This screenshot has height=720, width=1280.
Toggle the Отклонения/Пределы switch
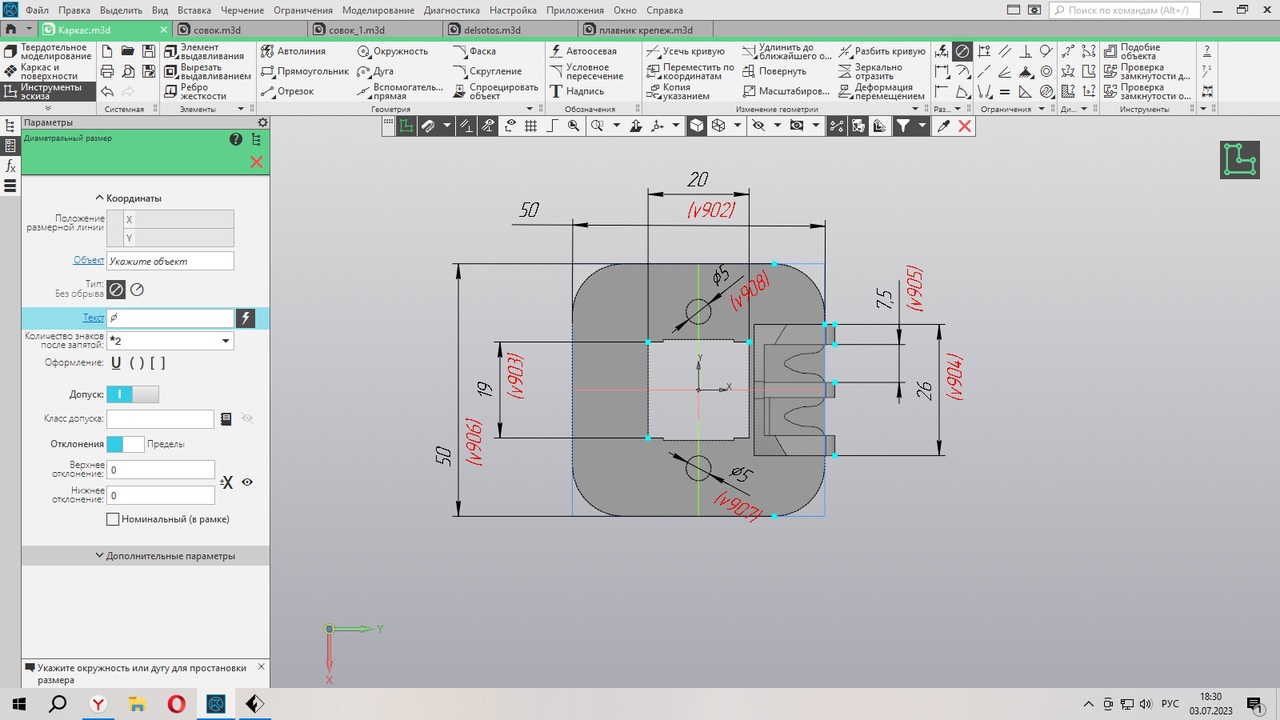click(x=125, y=444)
